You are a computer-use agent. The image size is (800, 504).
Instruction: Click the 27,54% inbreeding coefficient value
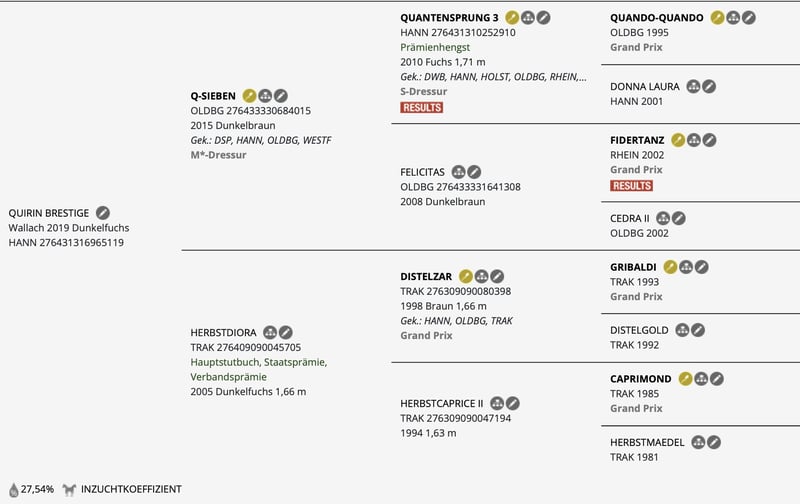coord(36,490)
